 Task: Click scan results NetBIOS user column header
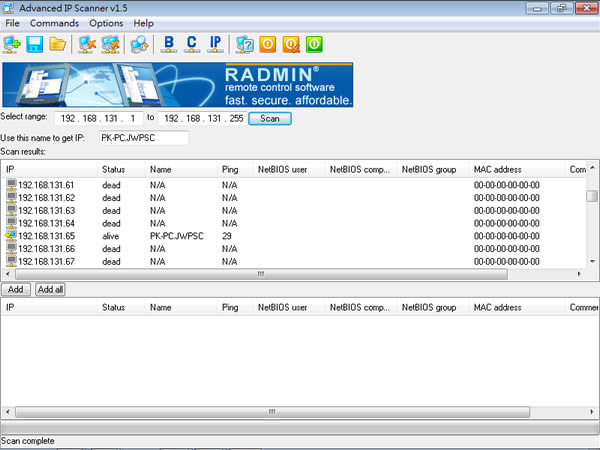(x=290, y=169)
